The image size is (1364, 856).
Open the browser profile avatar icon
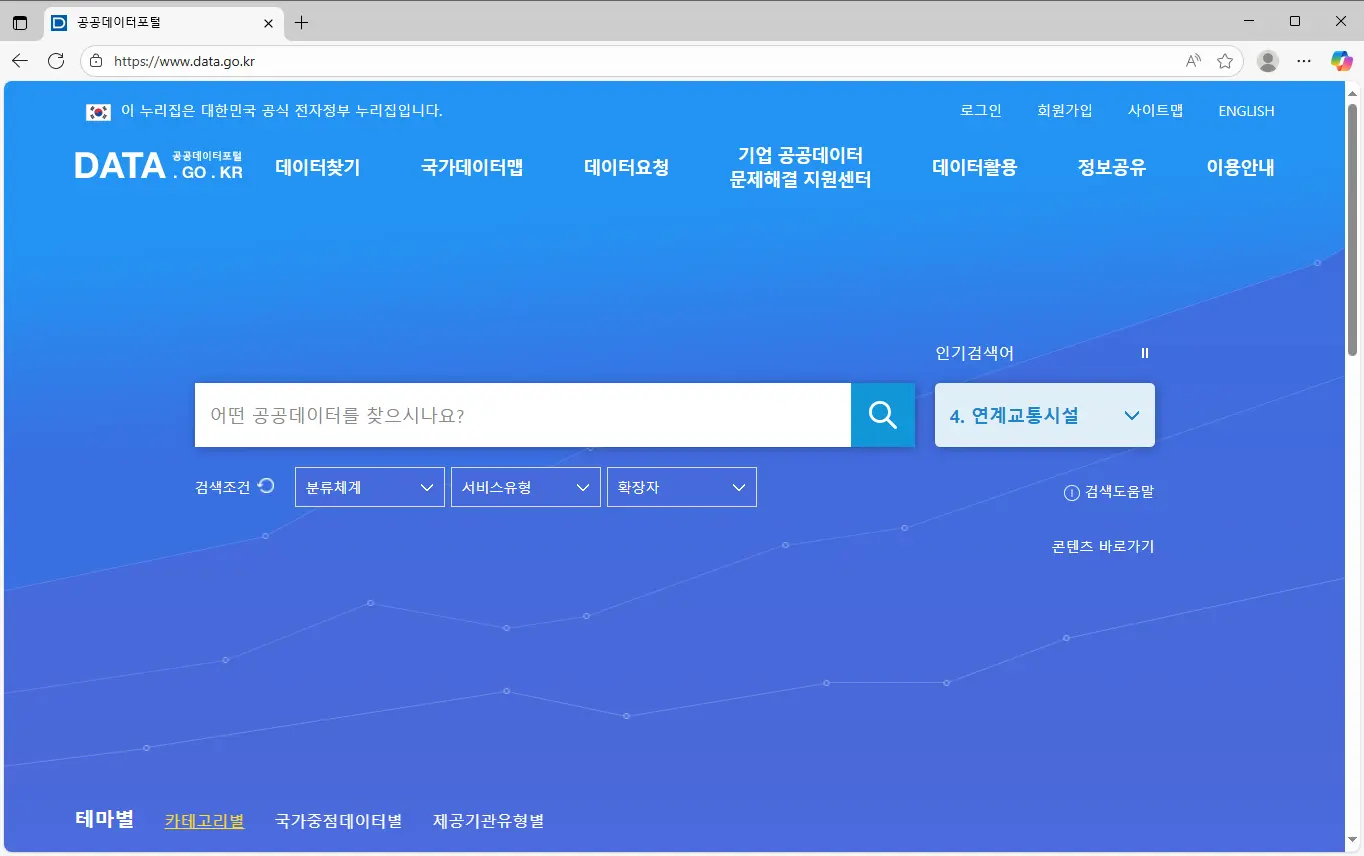coord(1268,61)
